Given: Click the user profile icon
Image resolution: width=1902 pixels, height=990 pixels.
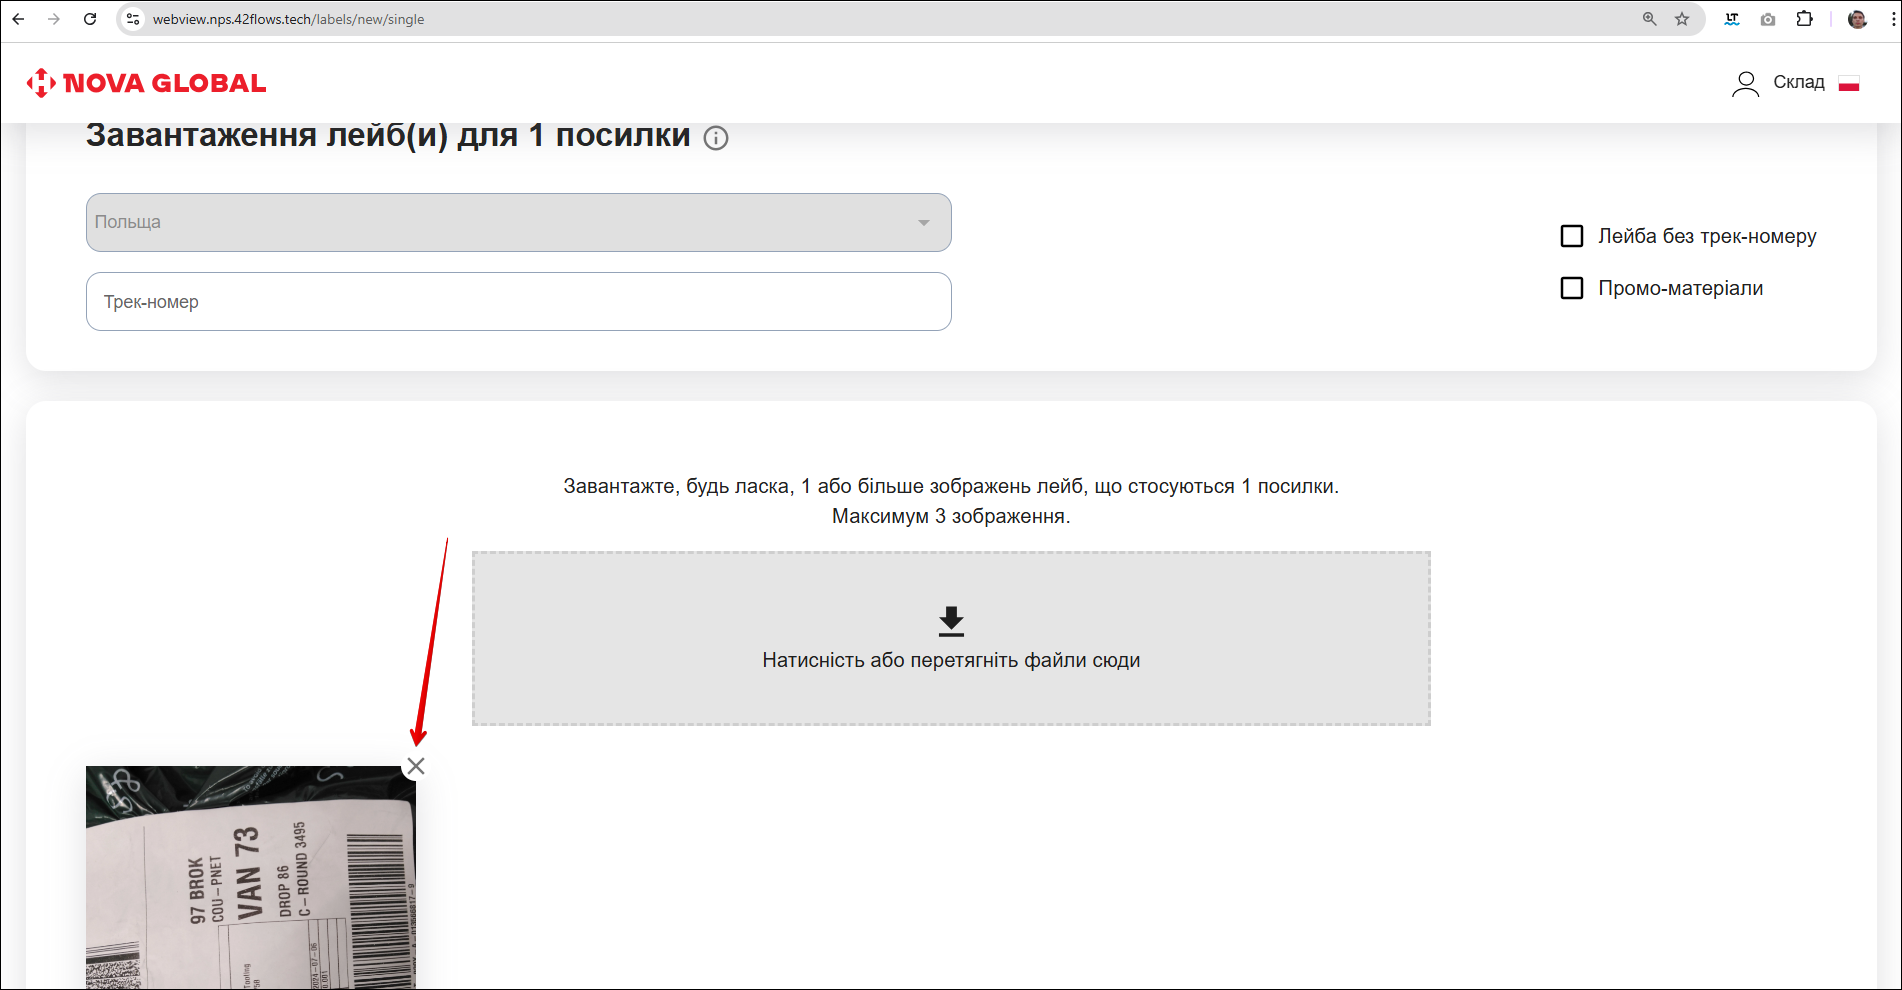Looking at the screenshot, I should point(1745,83).
